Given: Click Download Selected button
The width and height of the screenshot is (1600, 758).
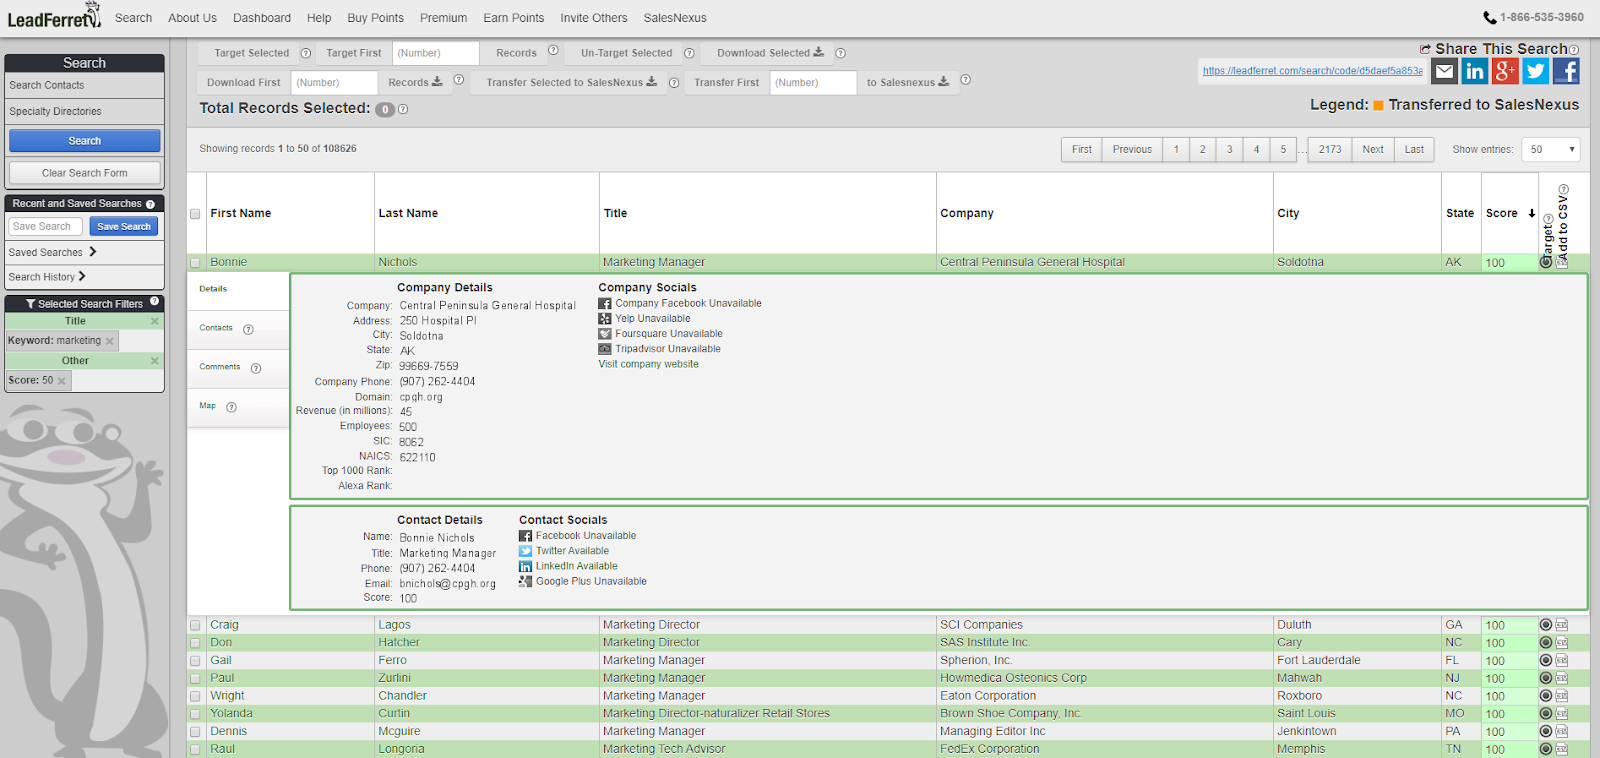Looking at the screenshot, I should (x=770, y=53).
